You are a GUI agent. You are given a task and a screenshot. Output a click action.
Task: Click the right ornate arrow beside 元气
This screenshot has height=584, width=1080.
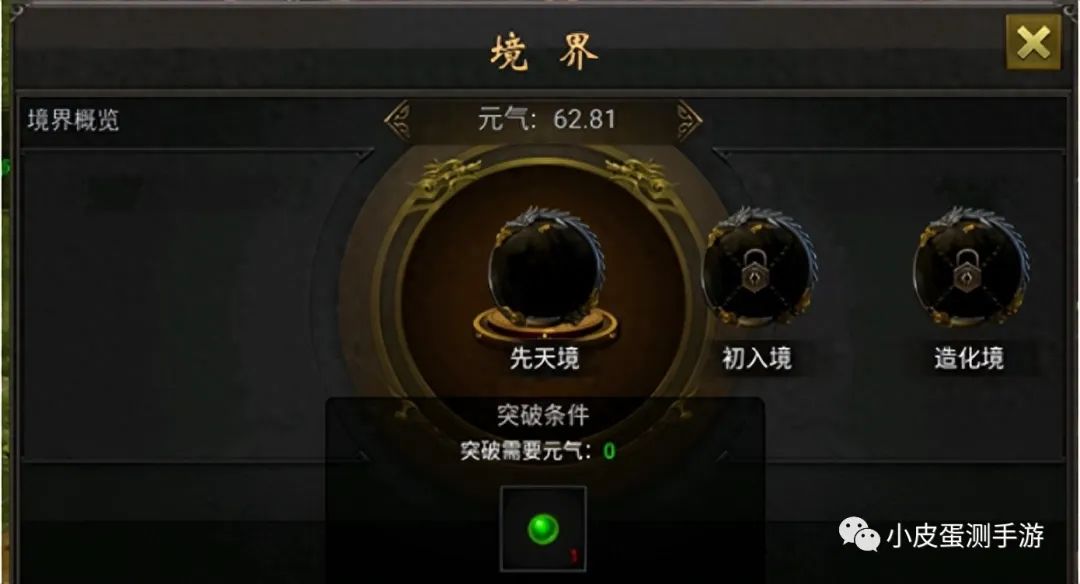pos(689,121)
